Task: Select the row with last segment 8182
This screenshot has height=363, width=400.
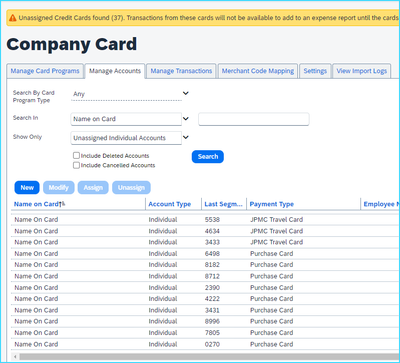Action: [x=205, y=265]
